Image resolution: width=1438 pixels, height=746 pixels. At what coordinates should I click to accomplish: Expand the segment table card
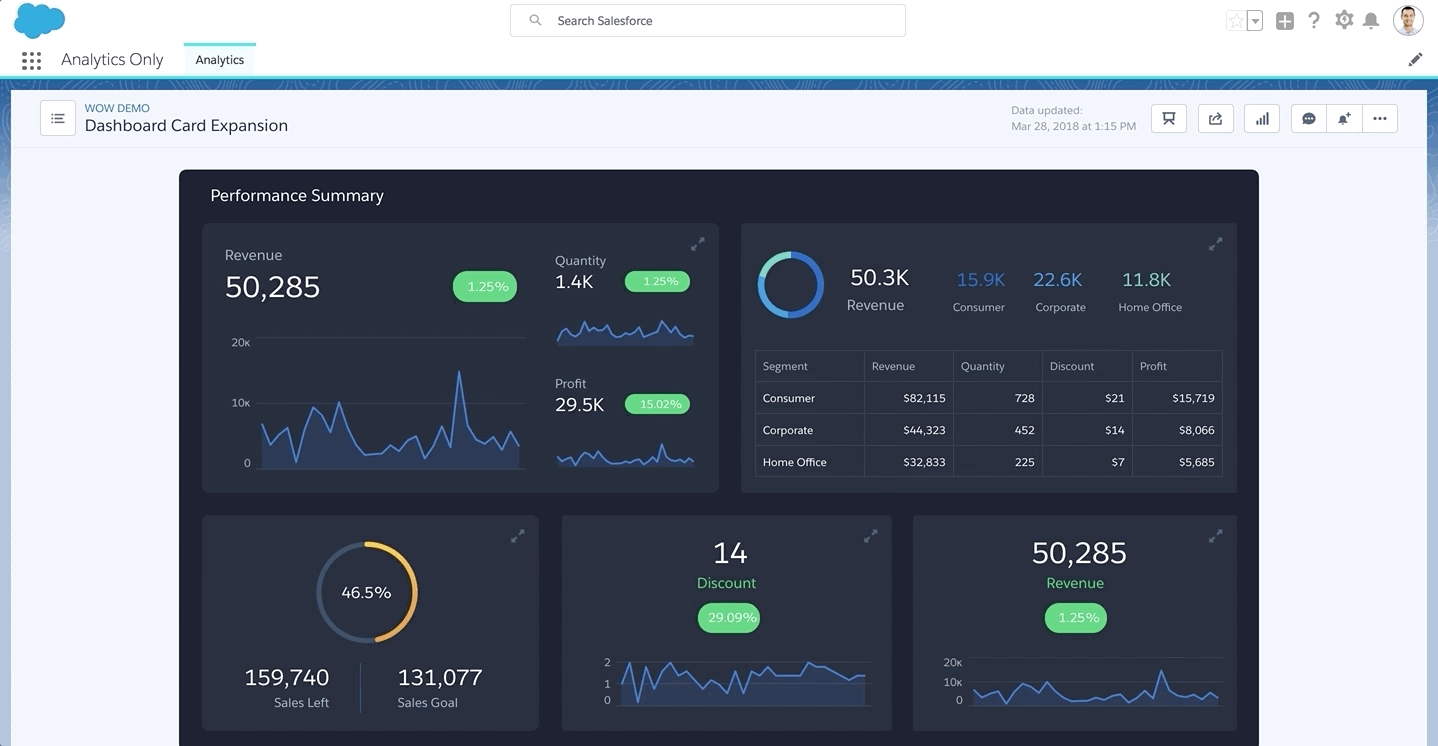coord(1216,244)
